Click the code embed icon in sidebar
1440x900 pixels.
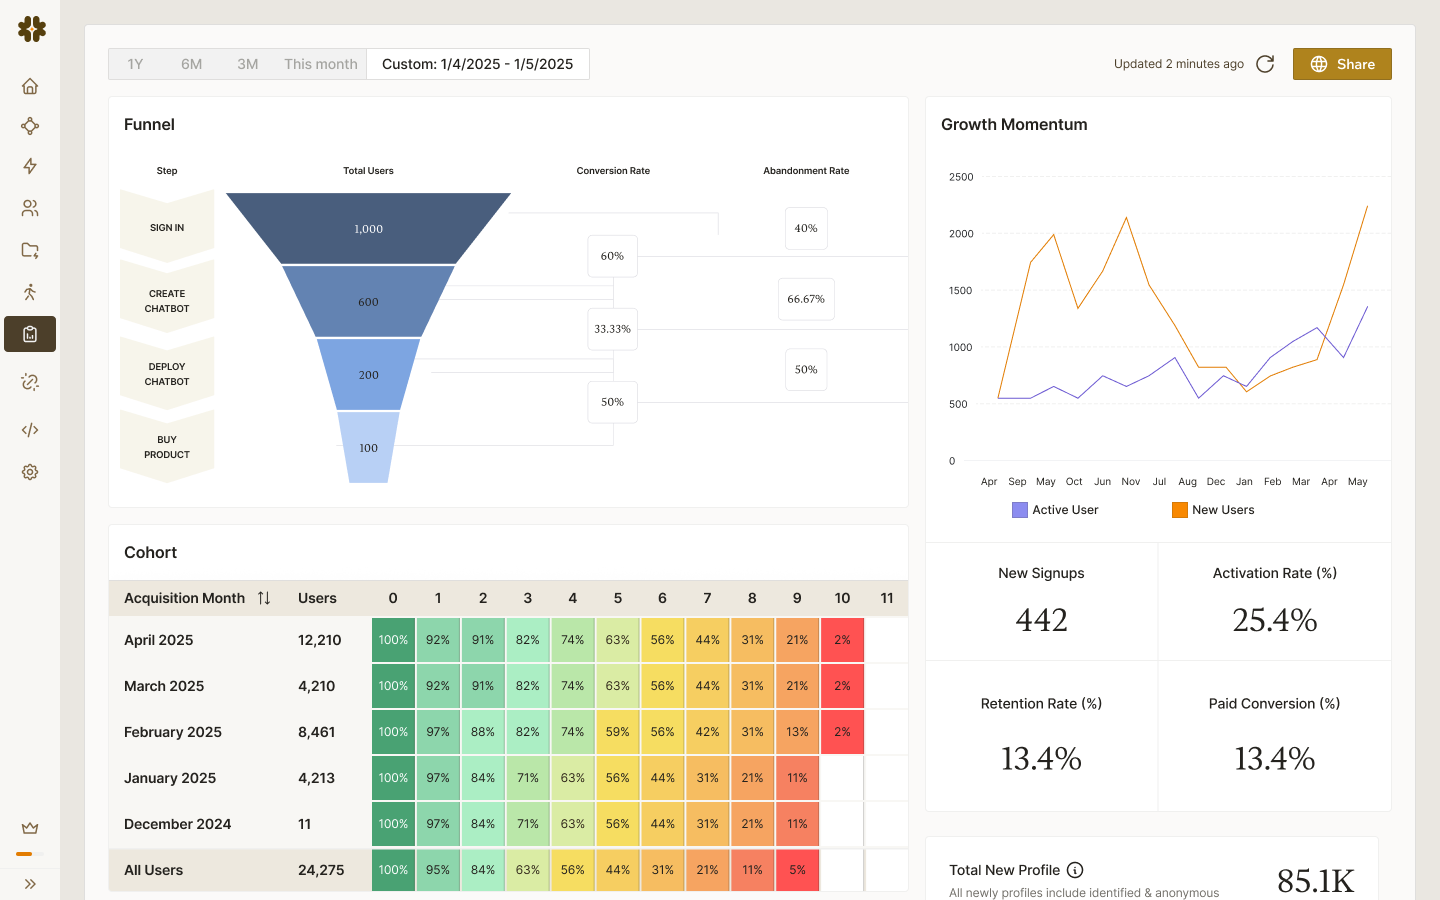[x=30, y=430]
